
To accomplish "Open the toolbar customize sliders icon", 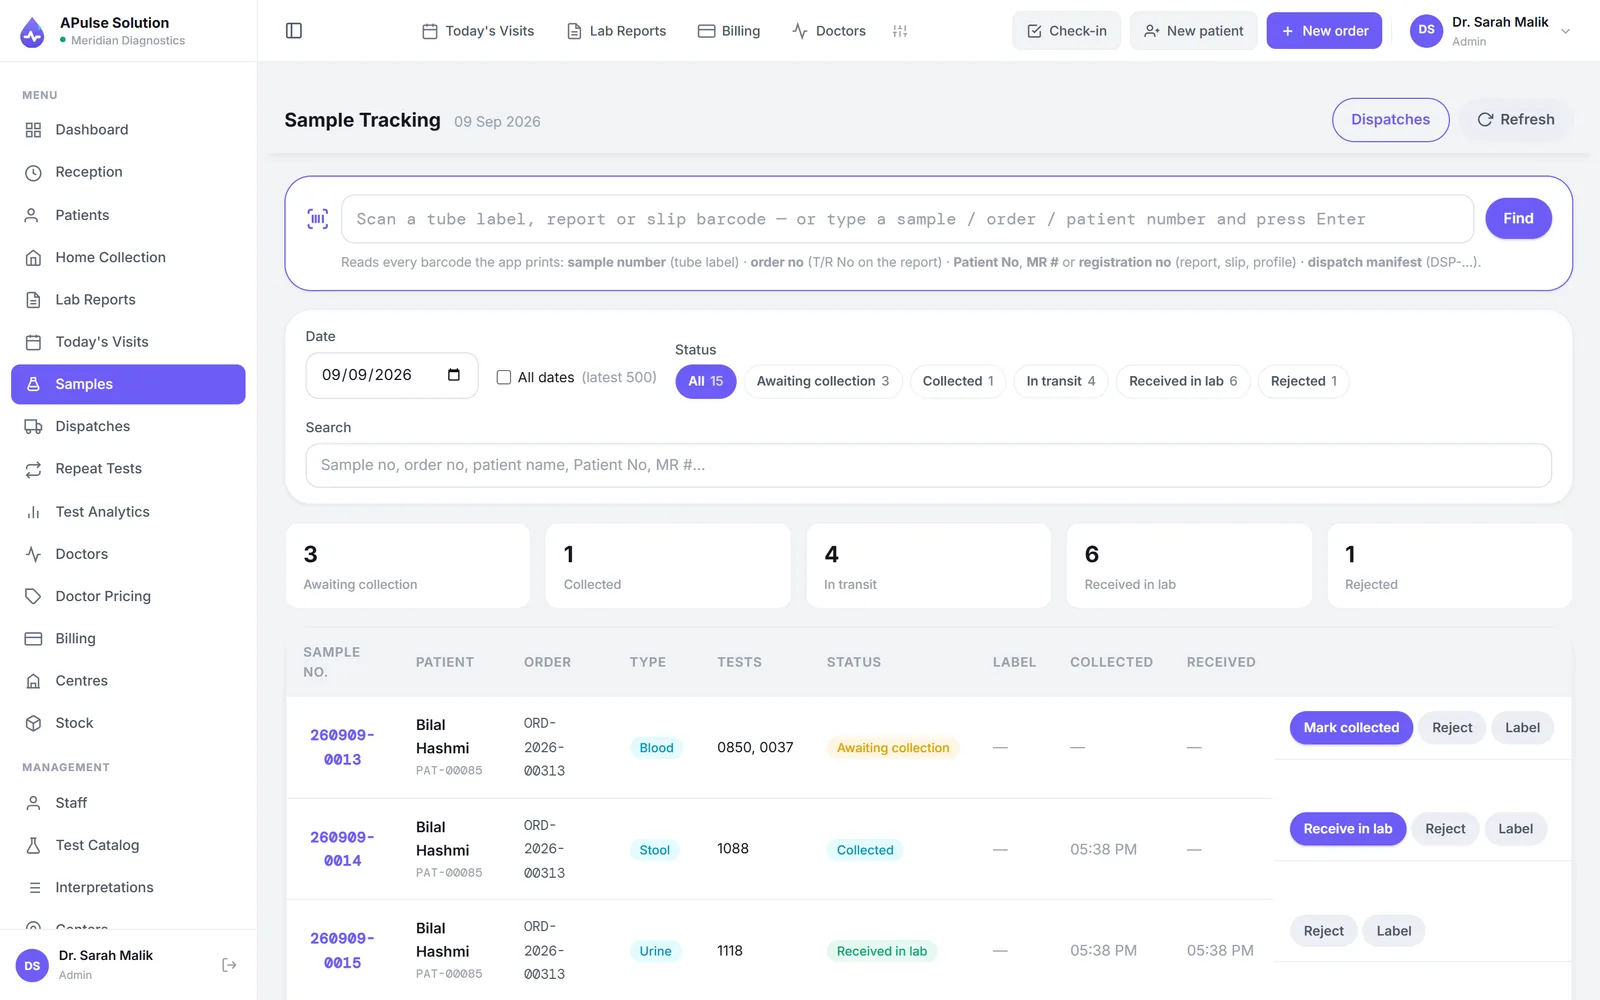I will (900, 31).
